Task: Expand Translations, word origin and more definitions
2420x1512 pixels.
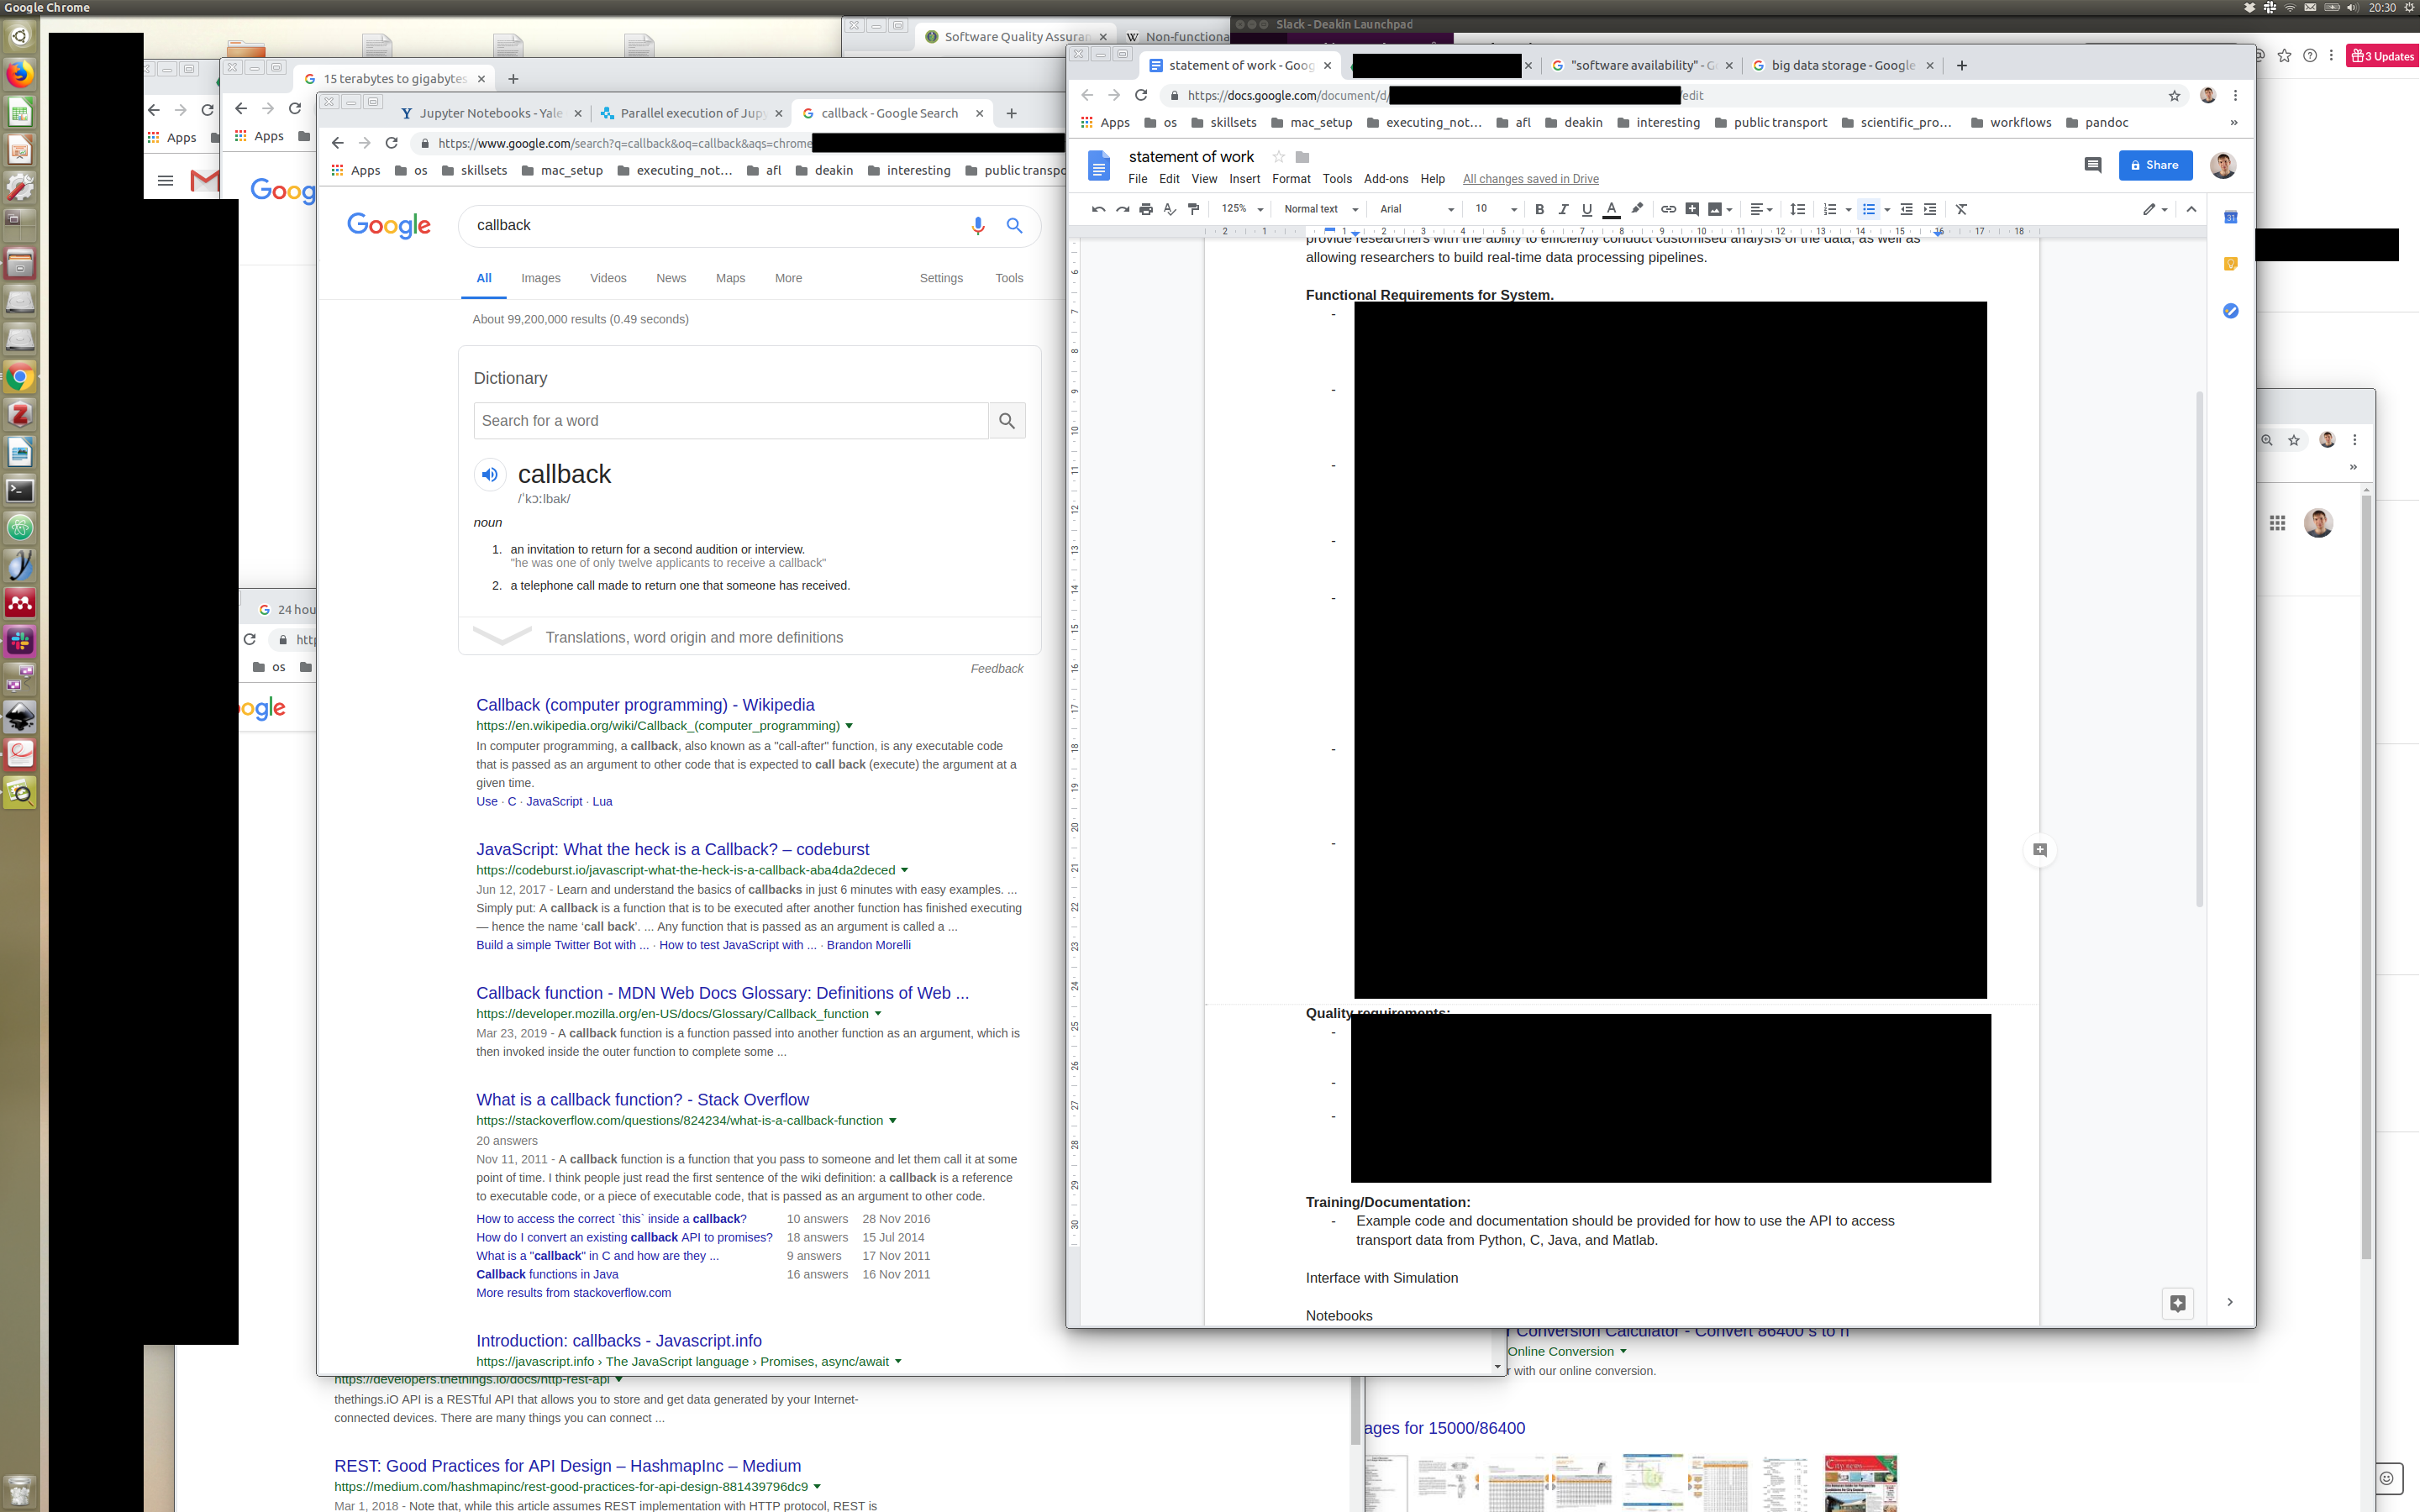Action: tap(694, 637)
